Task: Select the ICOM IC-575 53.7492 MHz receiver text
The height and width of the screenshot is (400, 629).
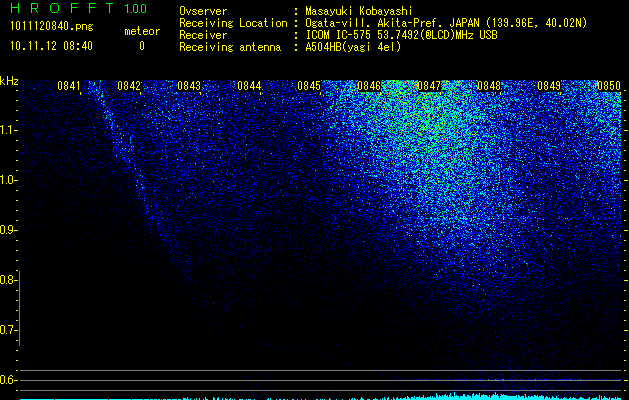Action: (401, 35)
